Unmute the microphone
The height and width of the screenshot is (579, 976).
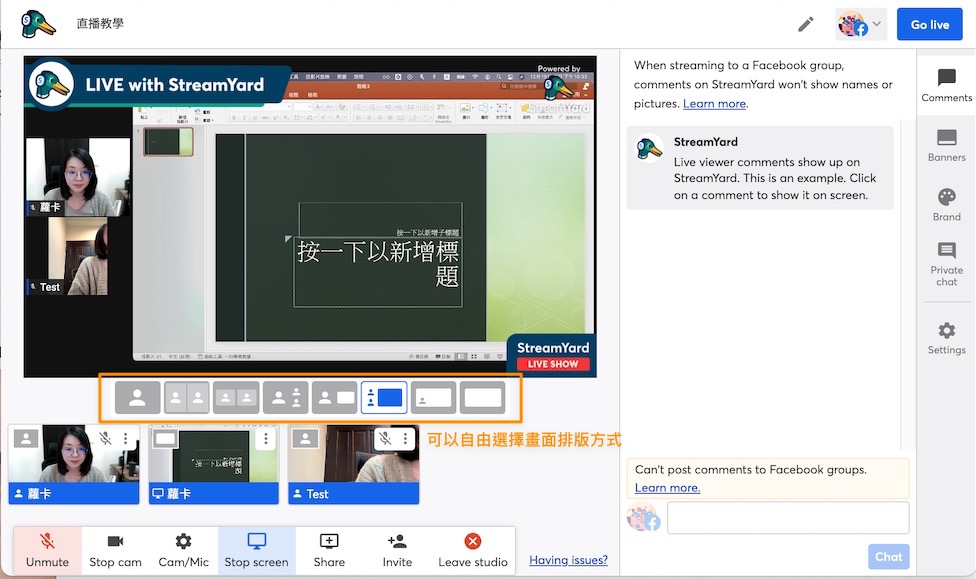[x=47, y=550]
